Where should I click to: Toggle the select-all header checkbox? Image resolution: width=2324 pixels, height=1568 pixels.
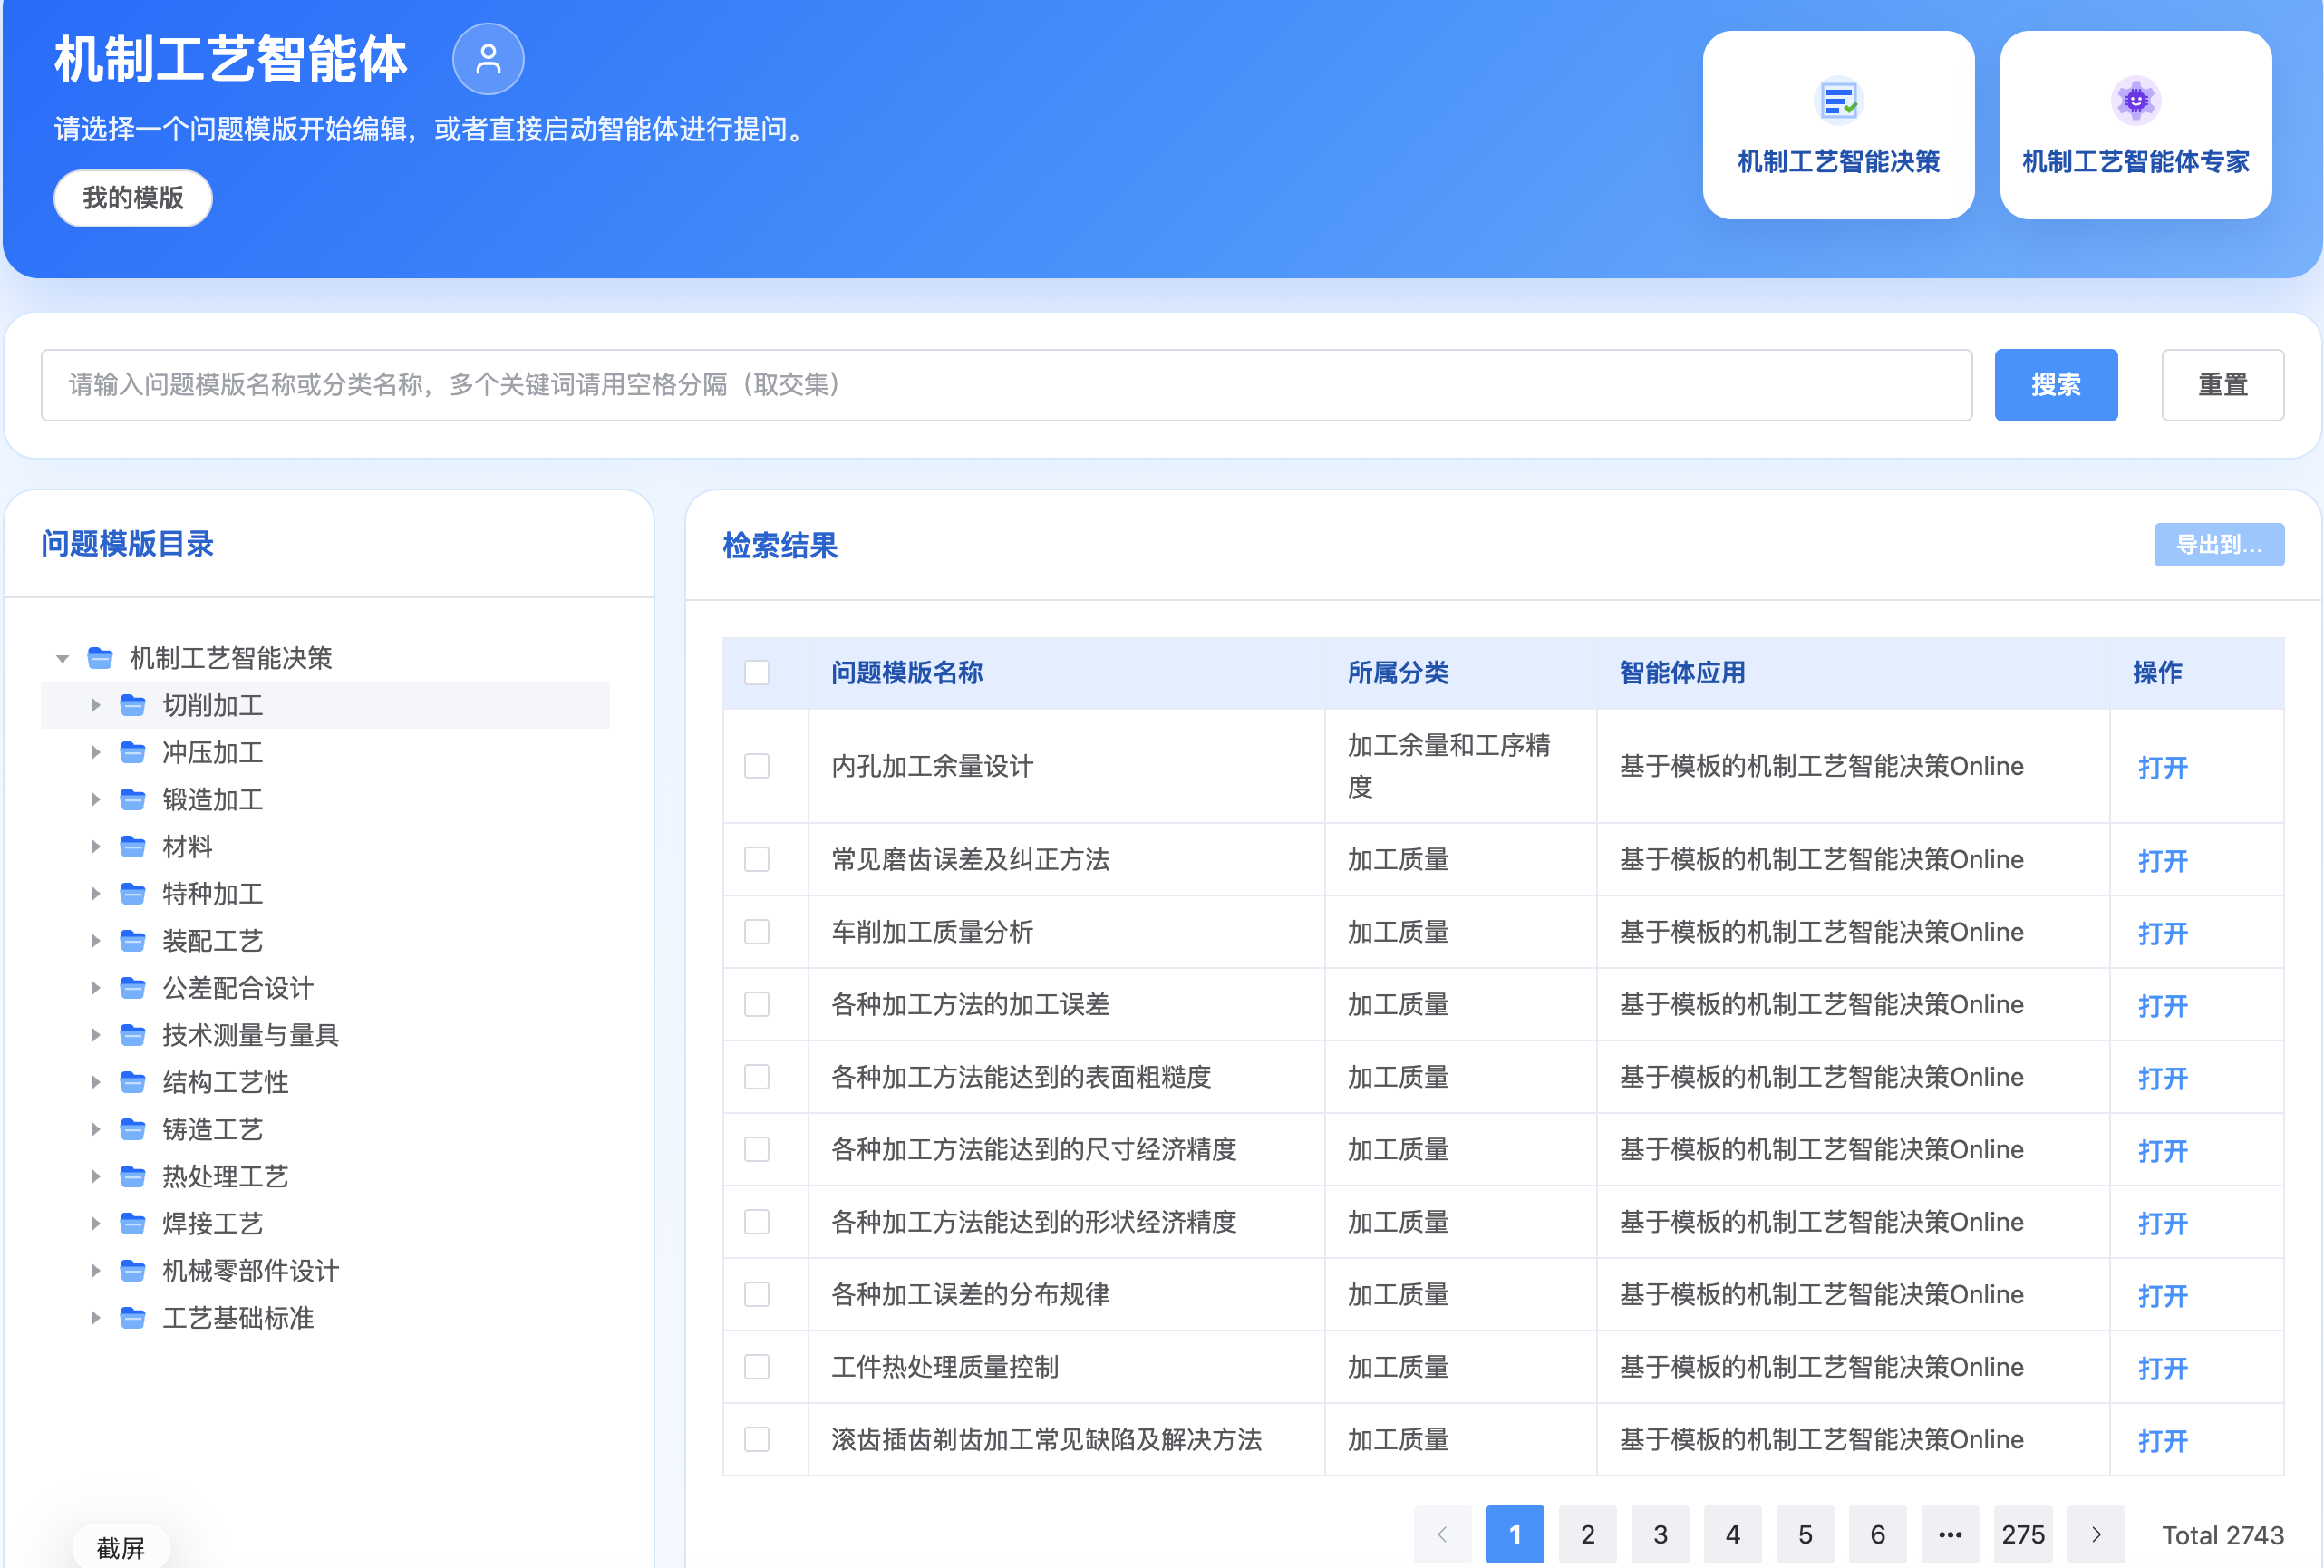coord(757,672)
